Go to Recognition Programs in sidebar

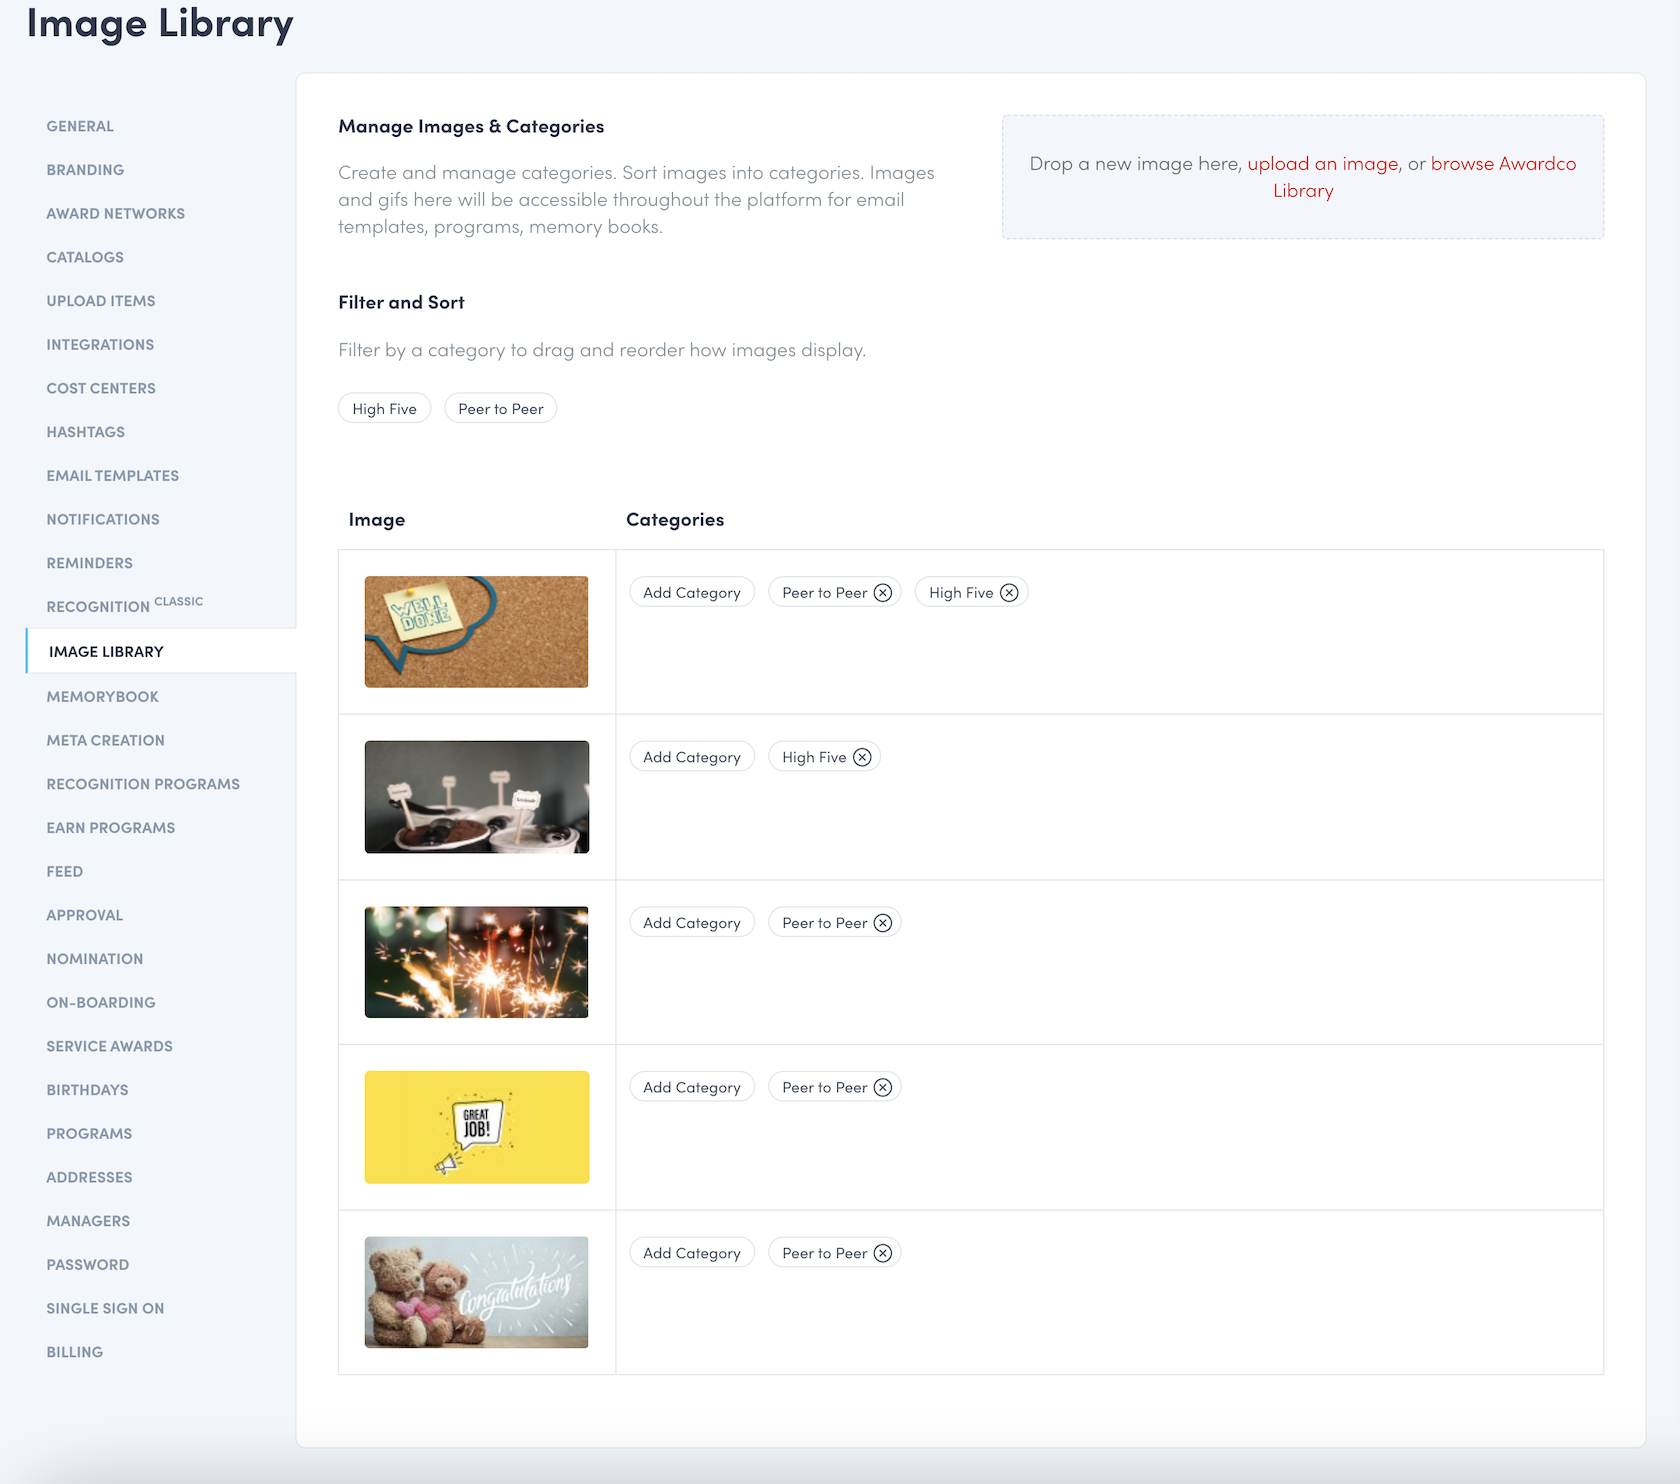[142, 784]
